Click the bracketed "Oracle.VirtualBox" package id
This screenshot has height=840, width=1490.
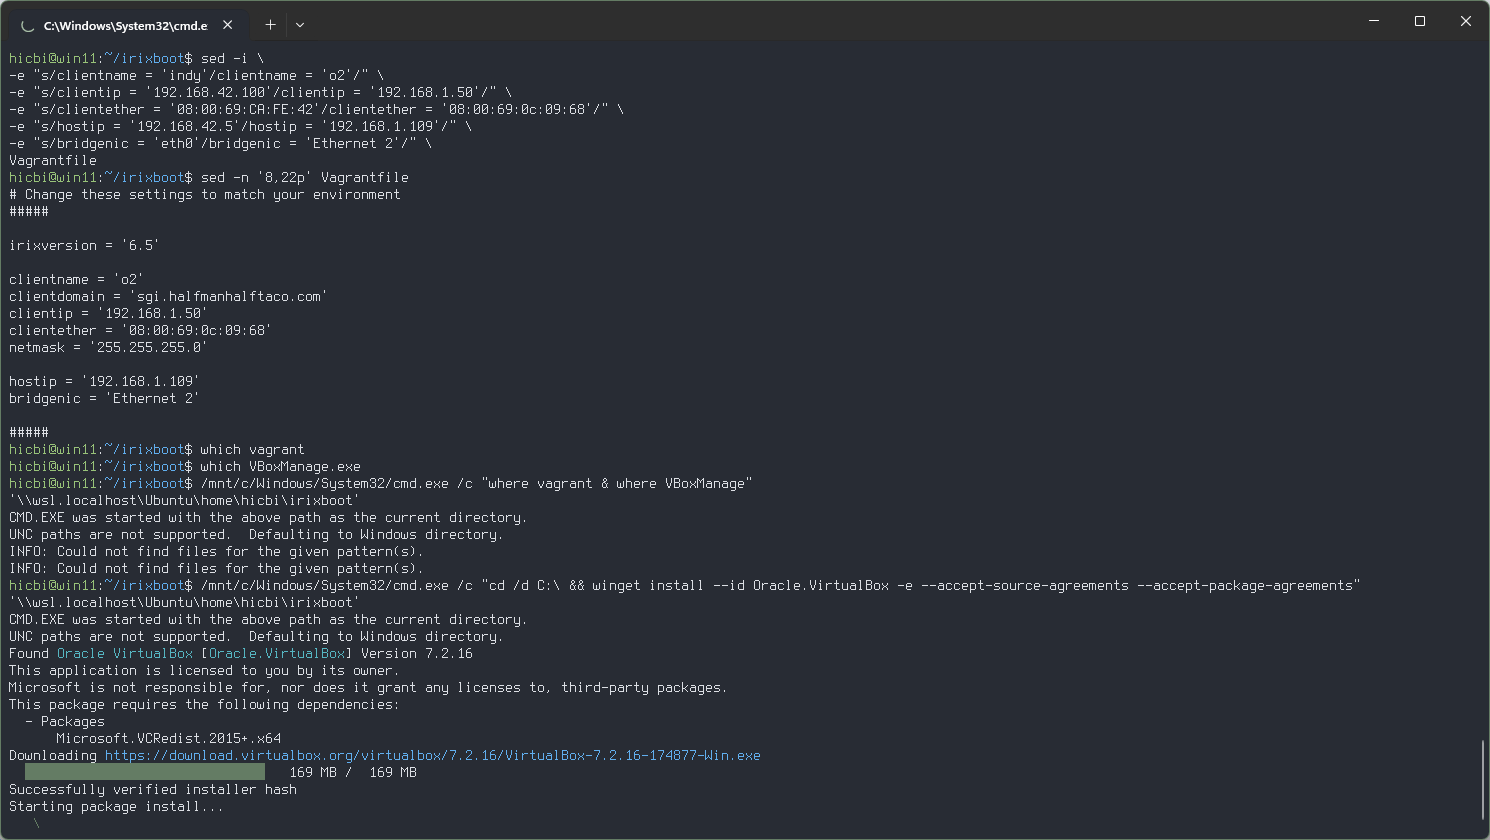[277, 653]
